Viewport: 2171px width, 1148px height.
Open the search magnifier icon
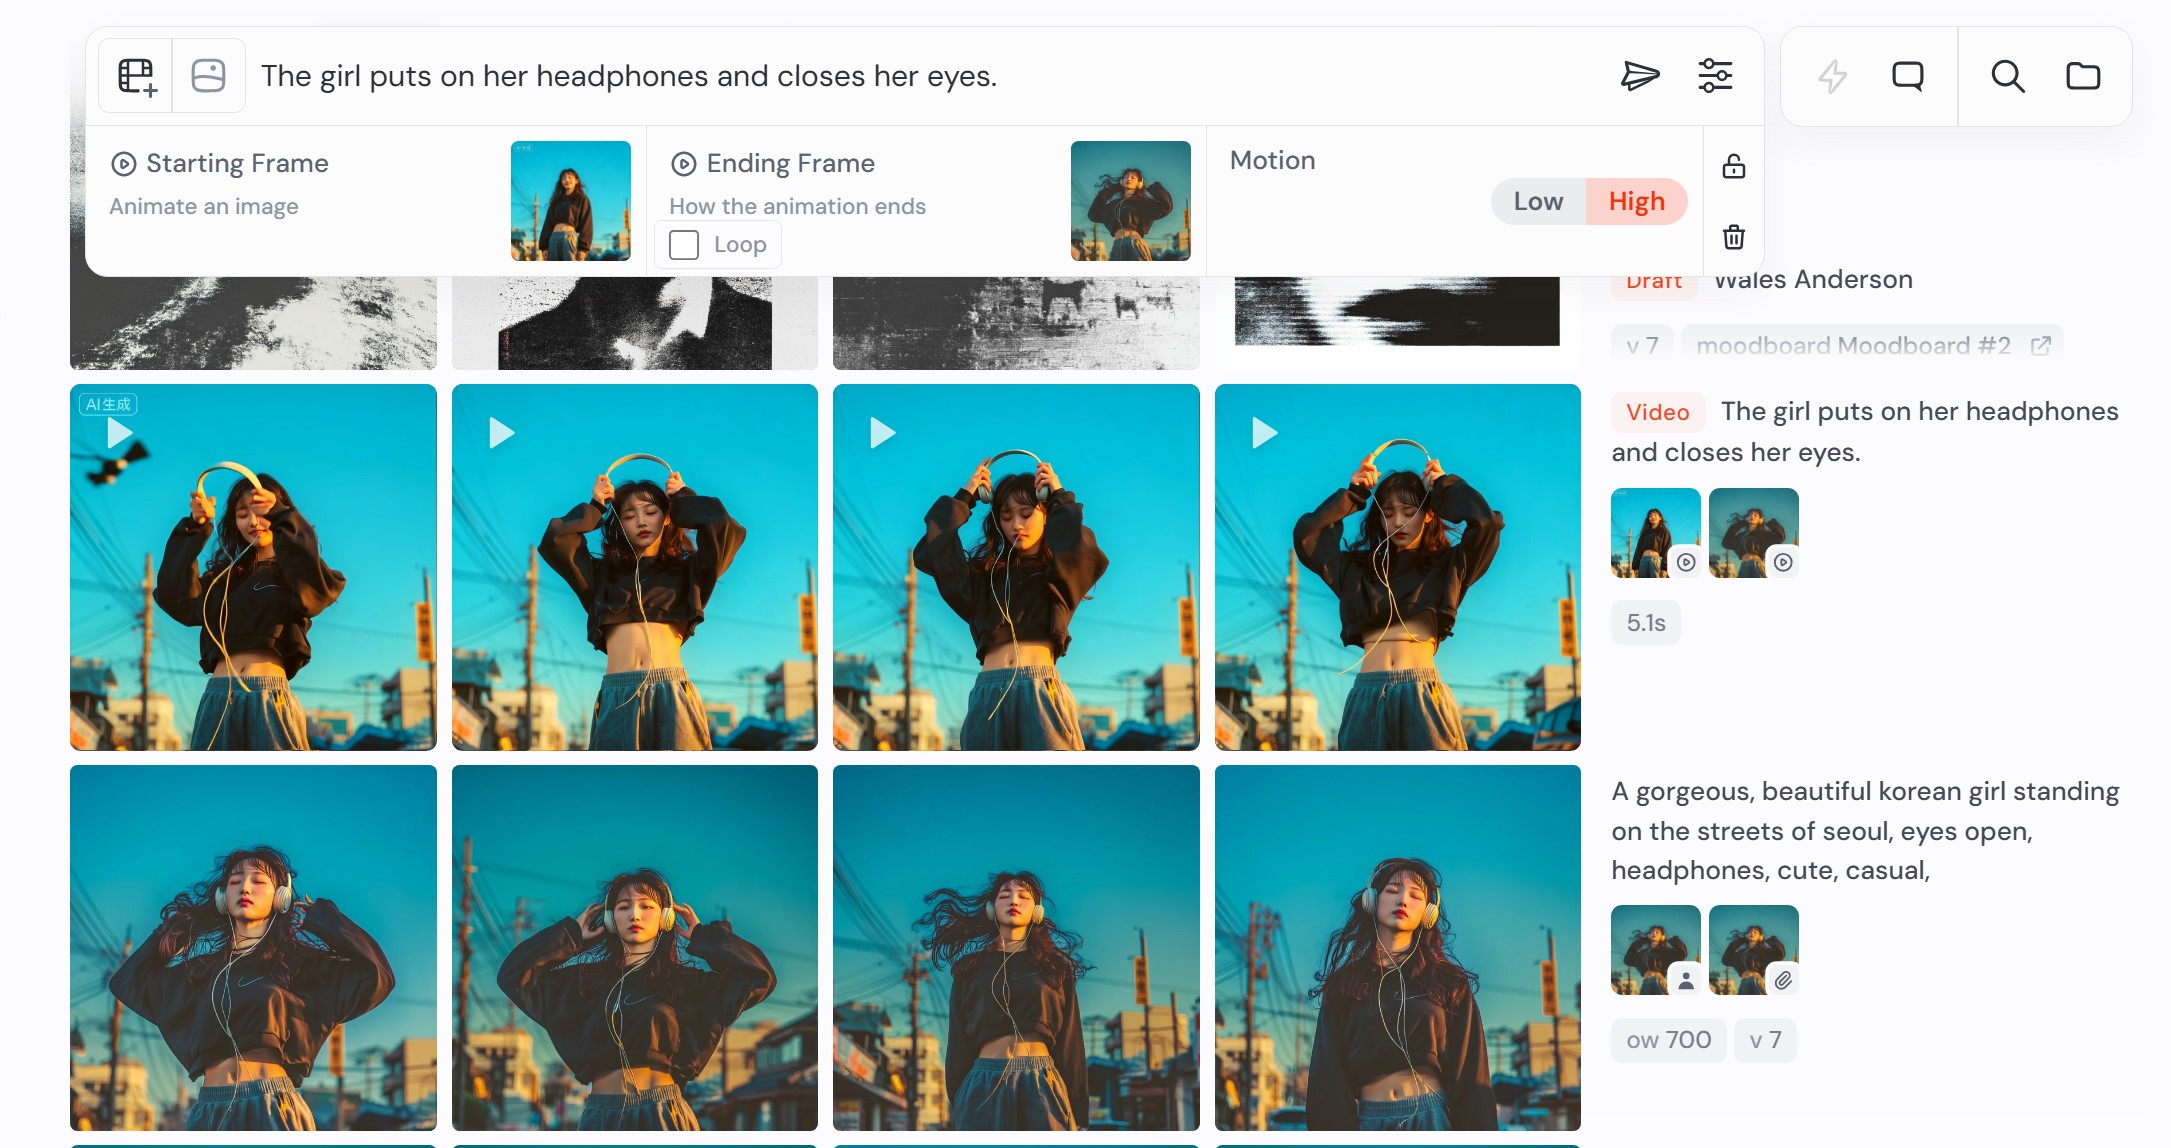tap(2007, 76)
